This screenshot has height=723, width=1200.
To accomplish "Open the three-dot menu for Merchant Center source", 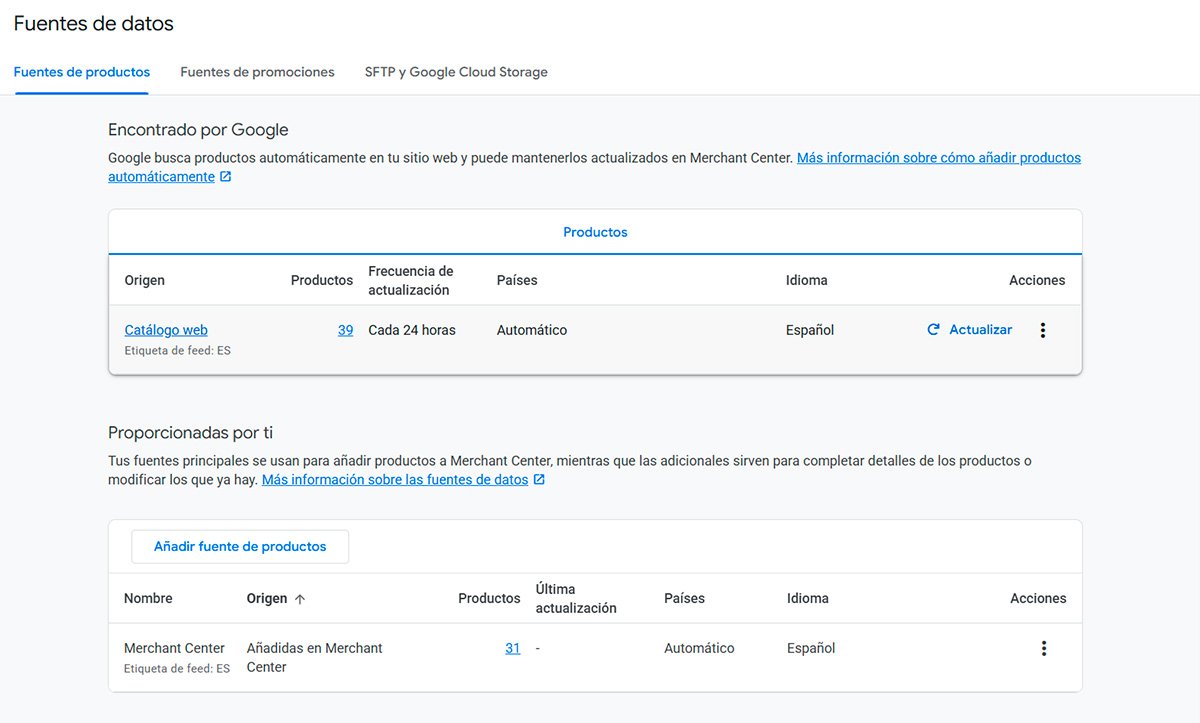I will click(x=1043, y=648).
